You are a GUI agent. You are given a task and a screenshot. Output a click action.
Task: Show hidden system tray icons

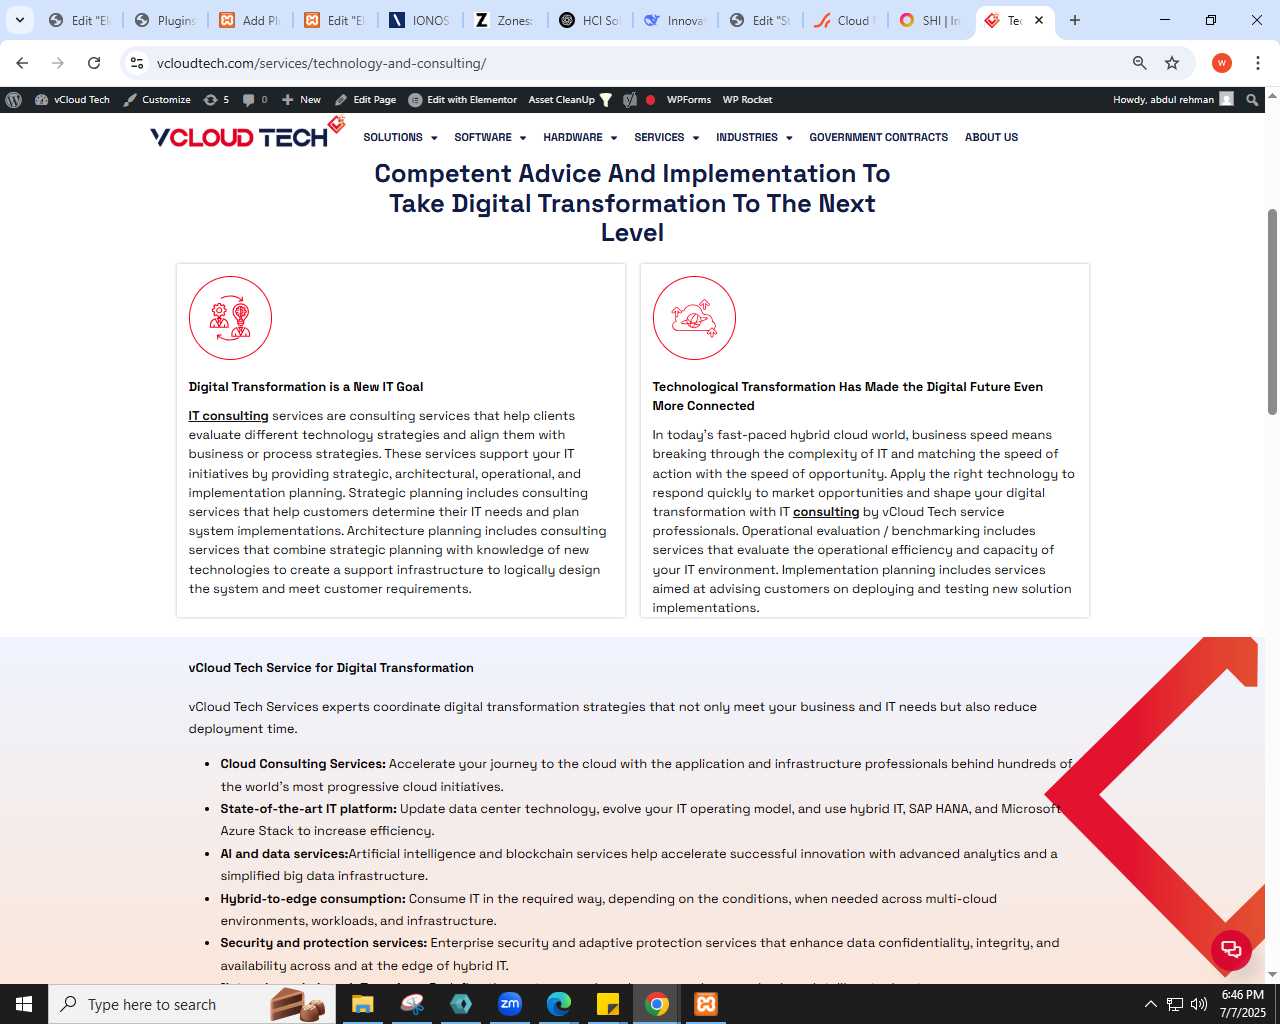[1150, 1004]
